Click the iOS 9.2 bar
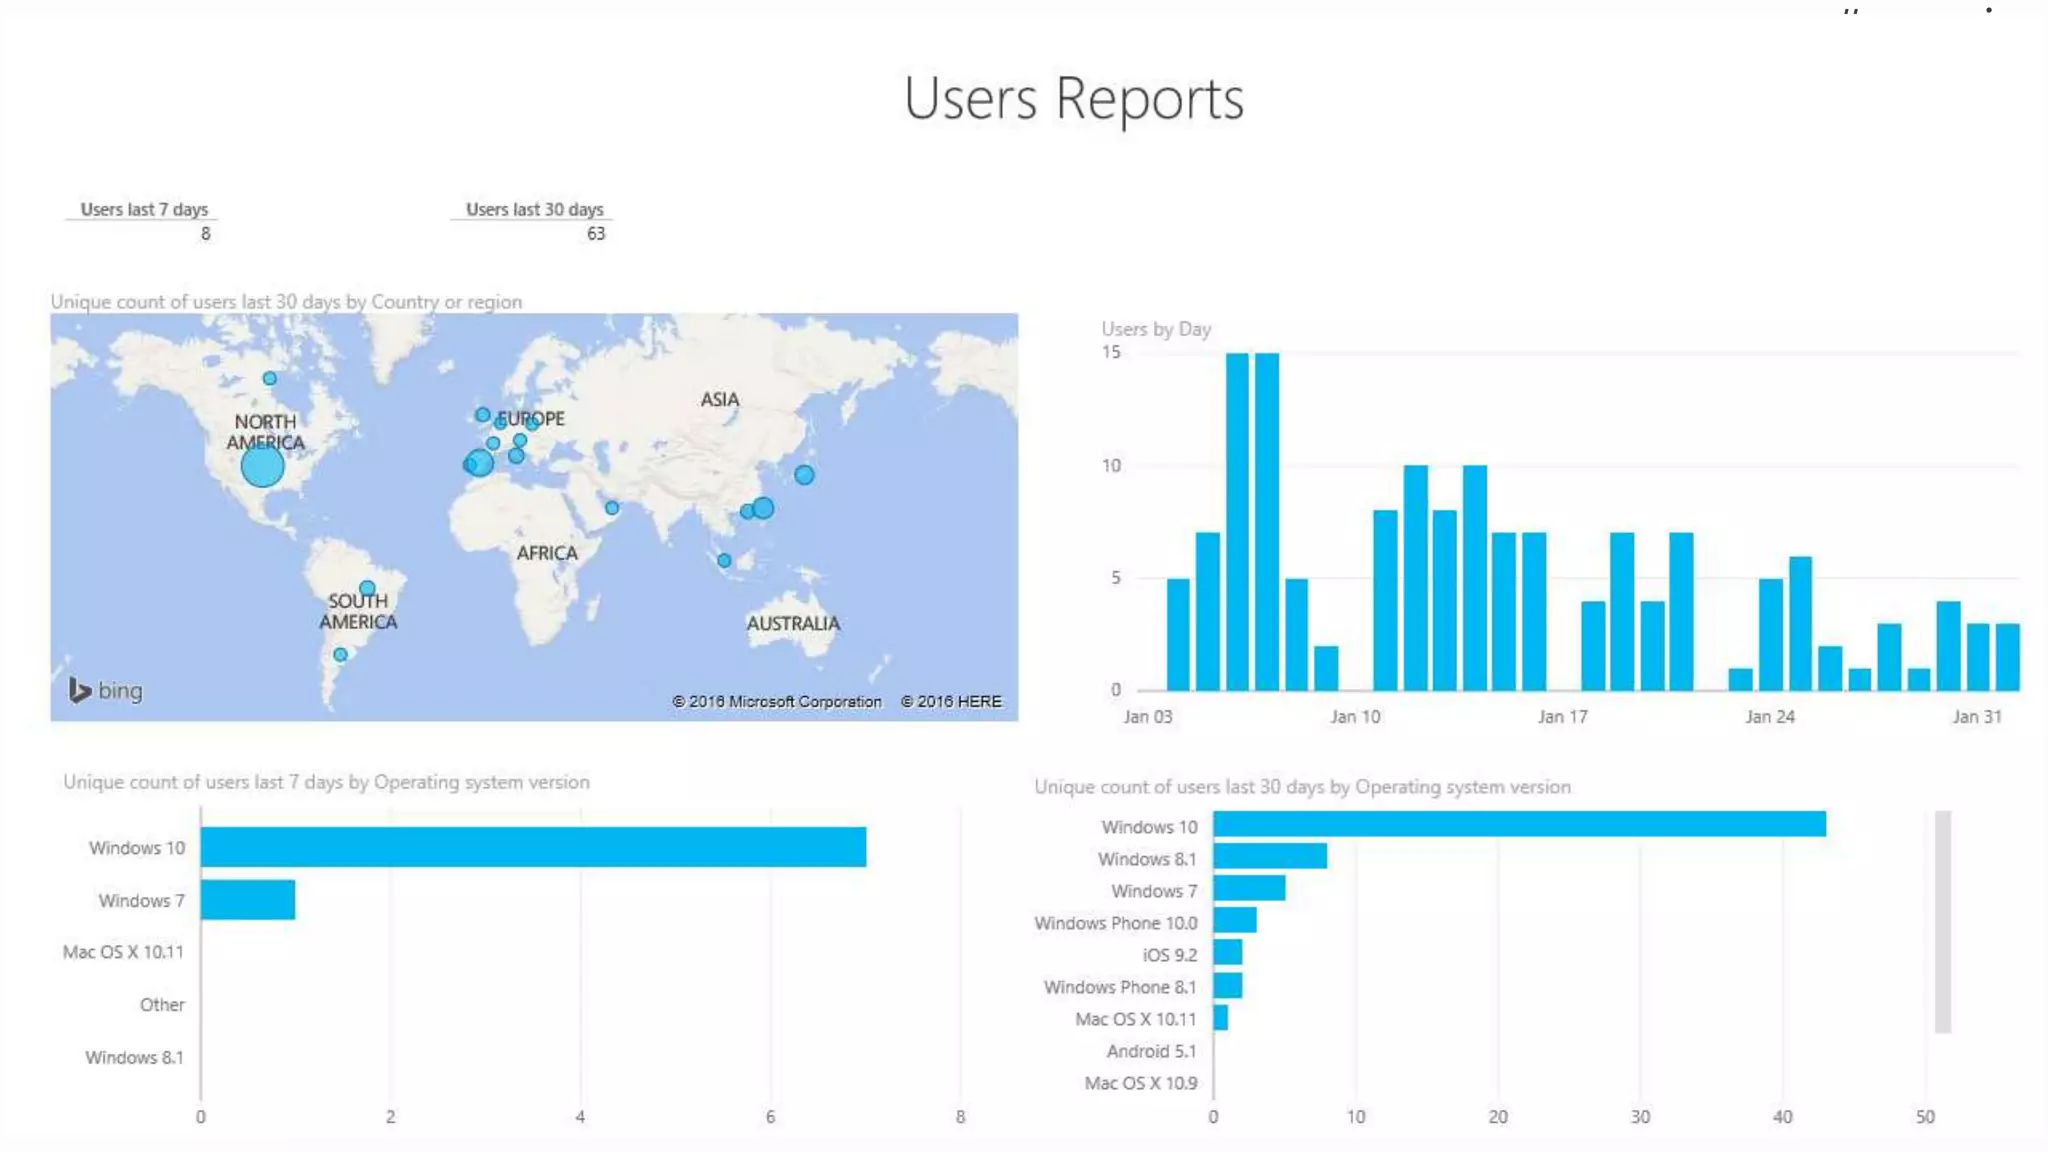Screen dimensions: 2048x1152 1228,952
